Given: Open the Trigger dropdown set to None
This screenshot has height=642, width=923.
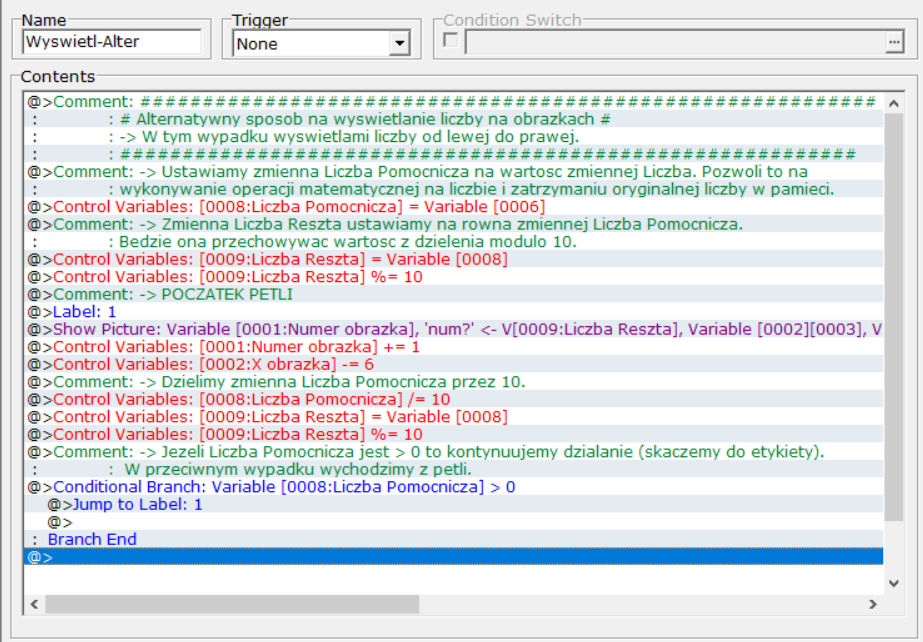Looking at the screenshot, I should click(399, 44).
